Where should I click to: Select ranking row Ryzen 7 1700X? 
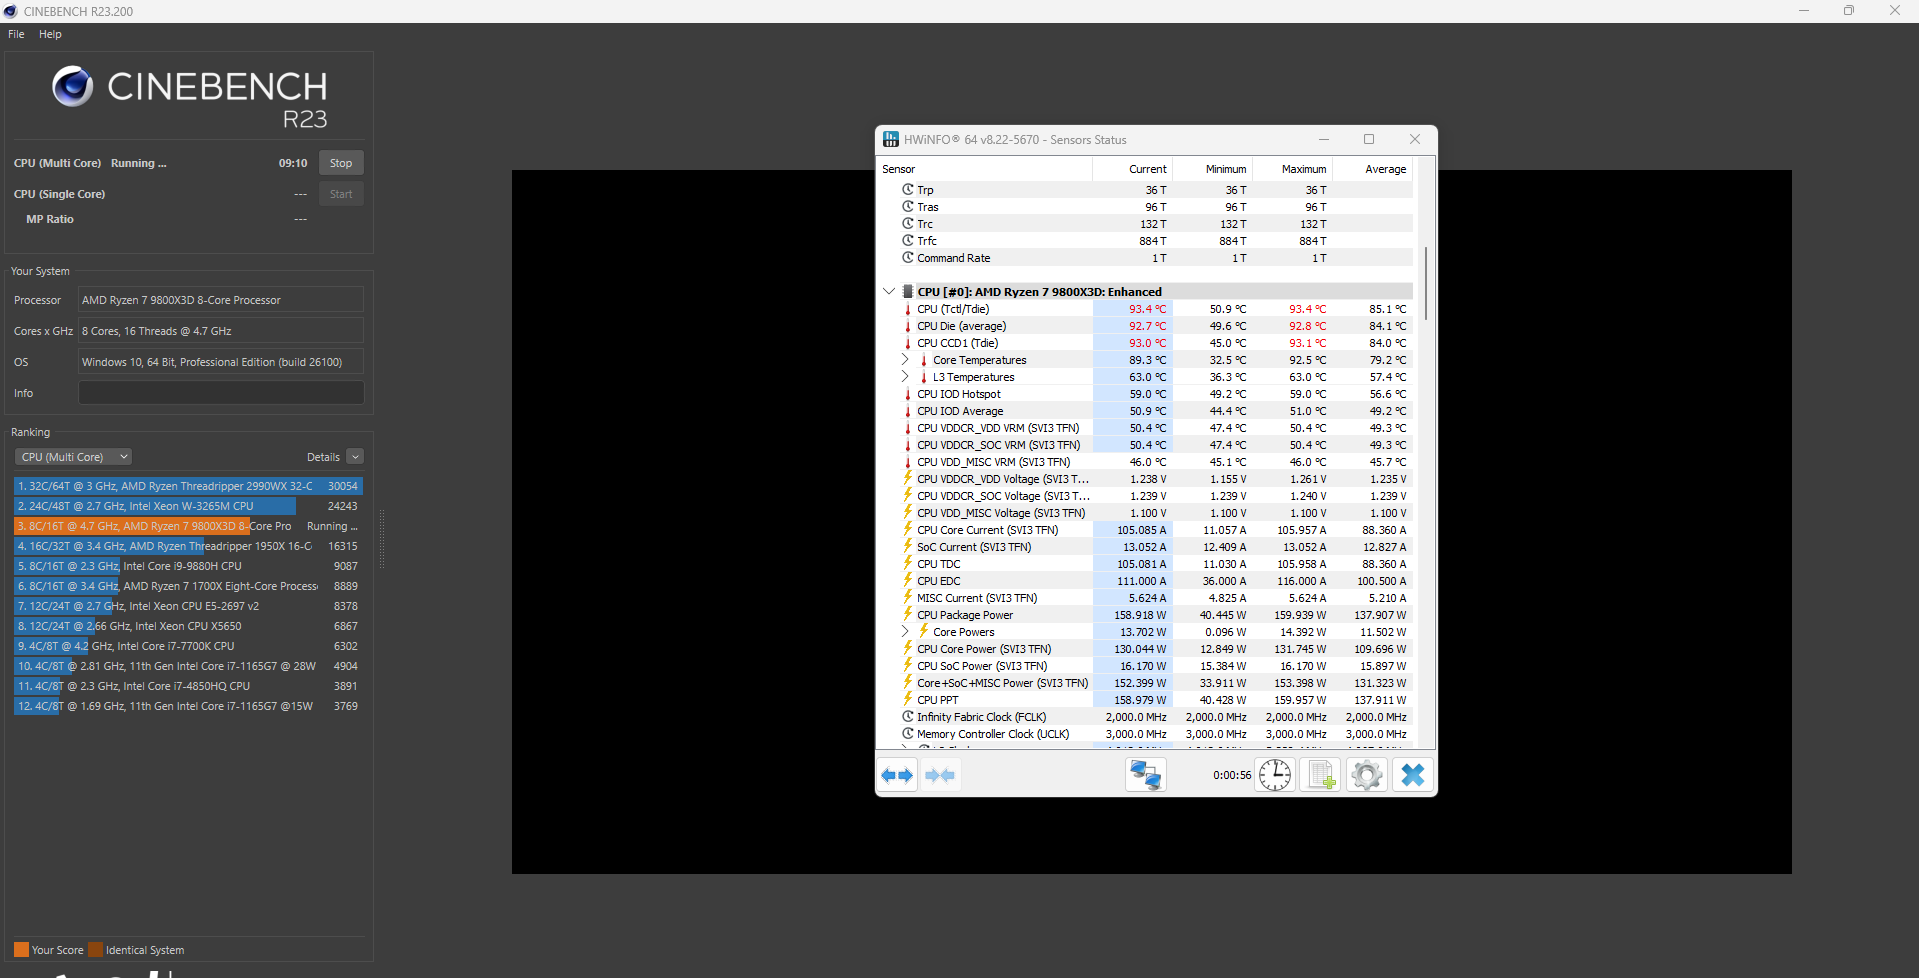click(188, 586)
